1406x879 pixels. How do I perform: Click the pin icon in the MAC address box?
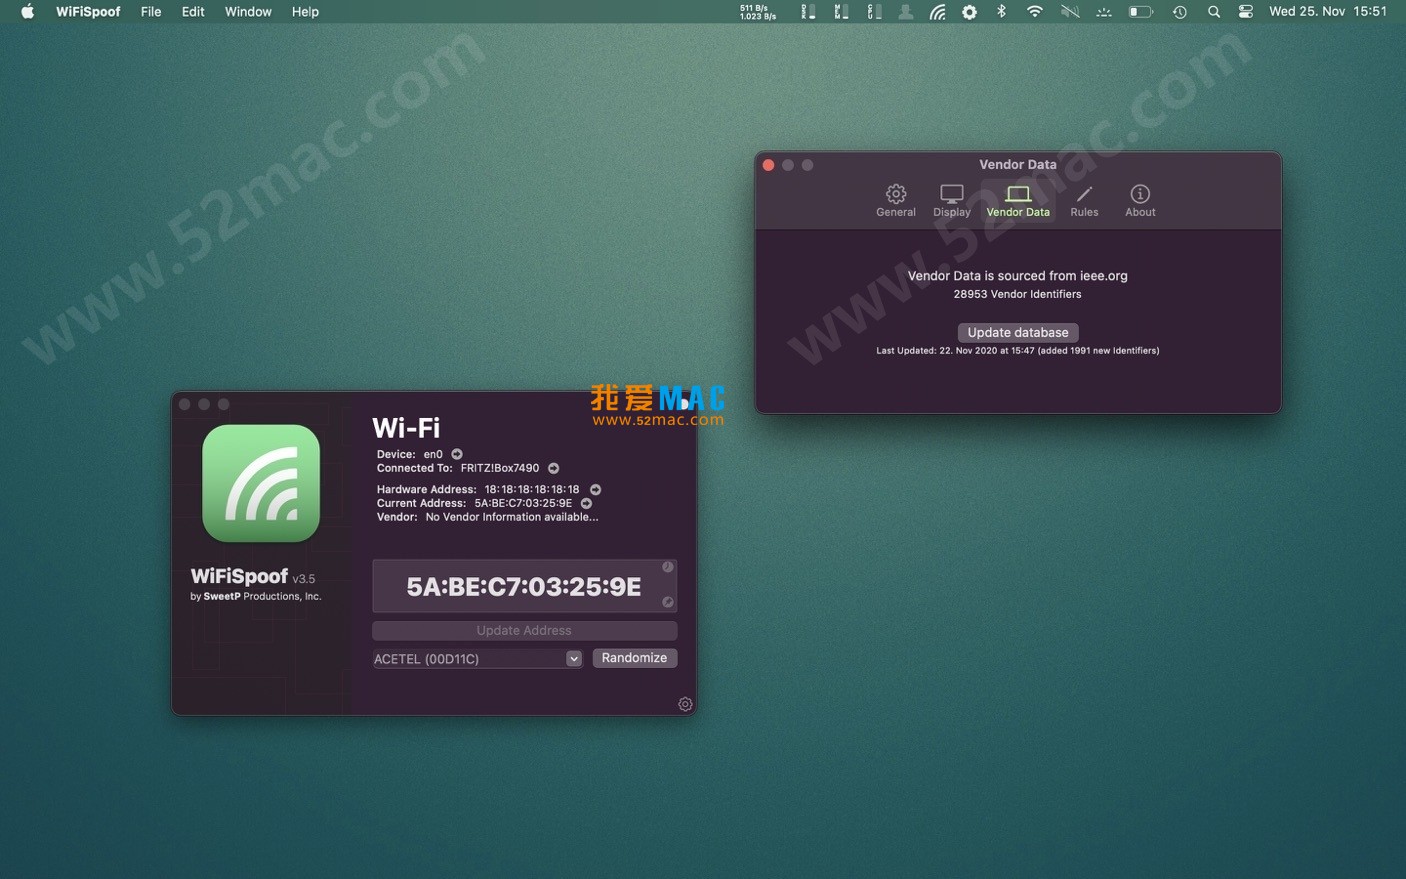click(x=667, y=602)
